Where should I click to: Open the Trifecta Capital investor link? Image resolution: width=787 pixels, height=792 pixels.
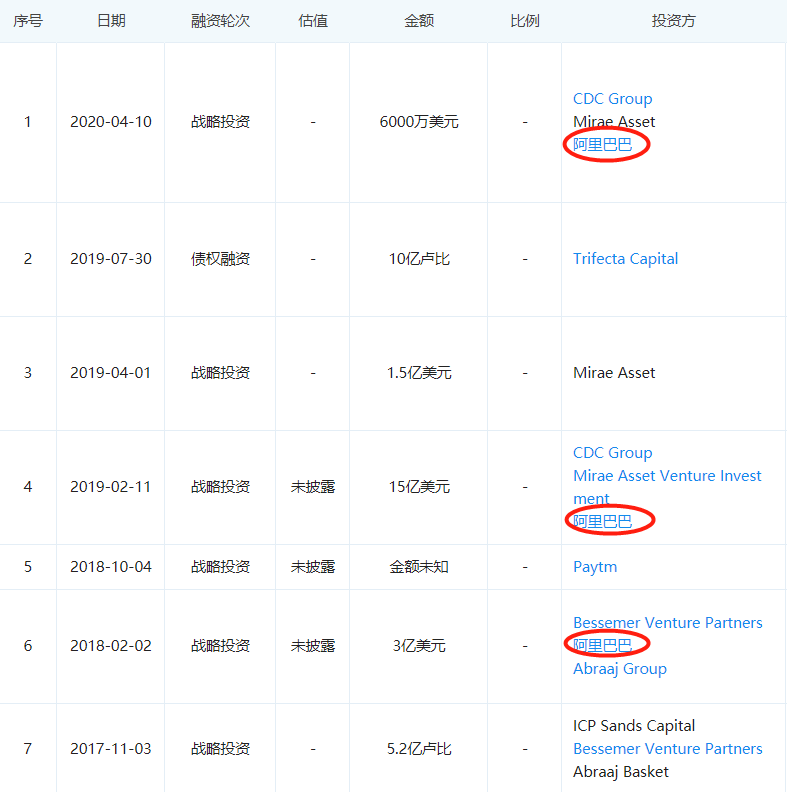(x=625, y=259)
